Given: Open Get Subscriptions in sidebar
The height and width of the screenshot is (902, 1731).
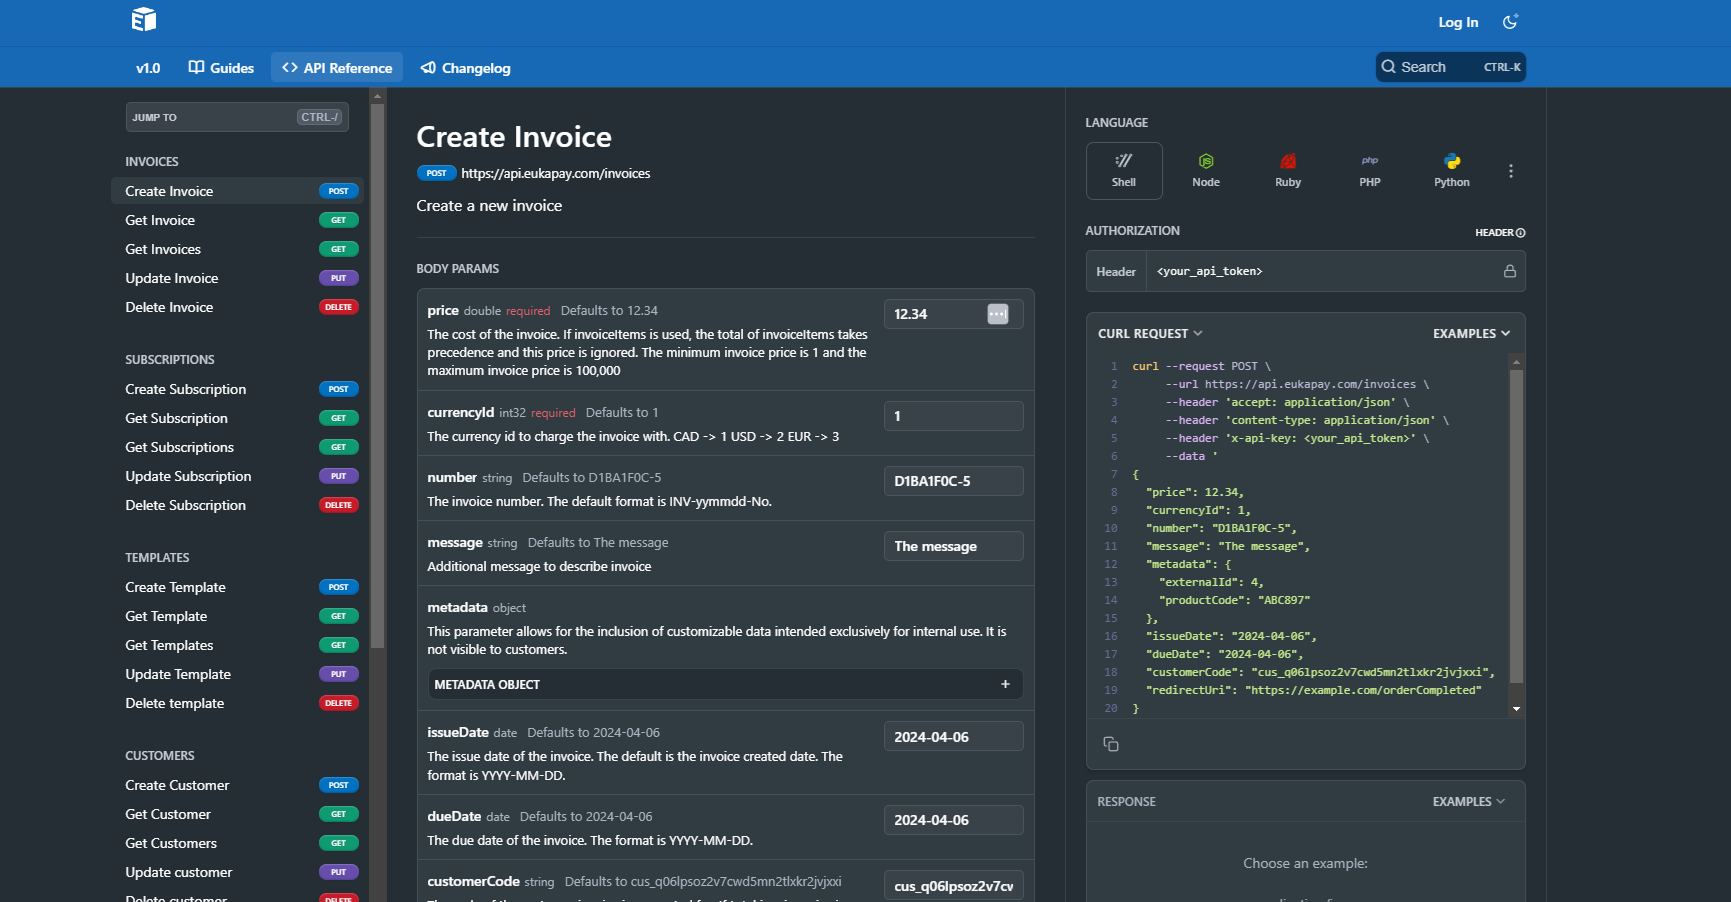Looking at the screenshot, I should 237,447.
